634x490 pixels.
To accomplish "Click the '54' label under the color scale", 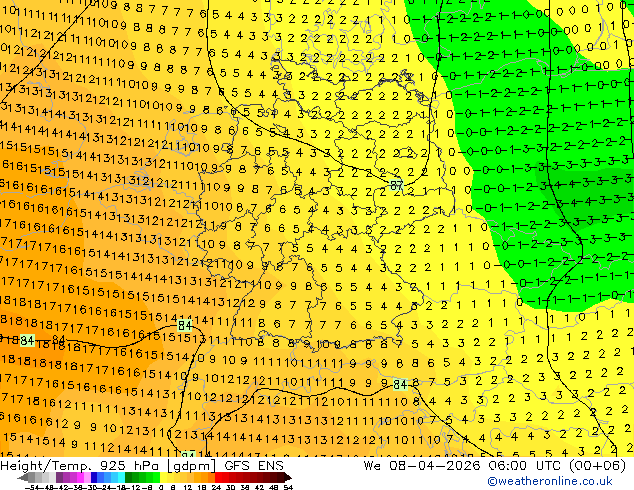I will click(x=288, y=487).
